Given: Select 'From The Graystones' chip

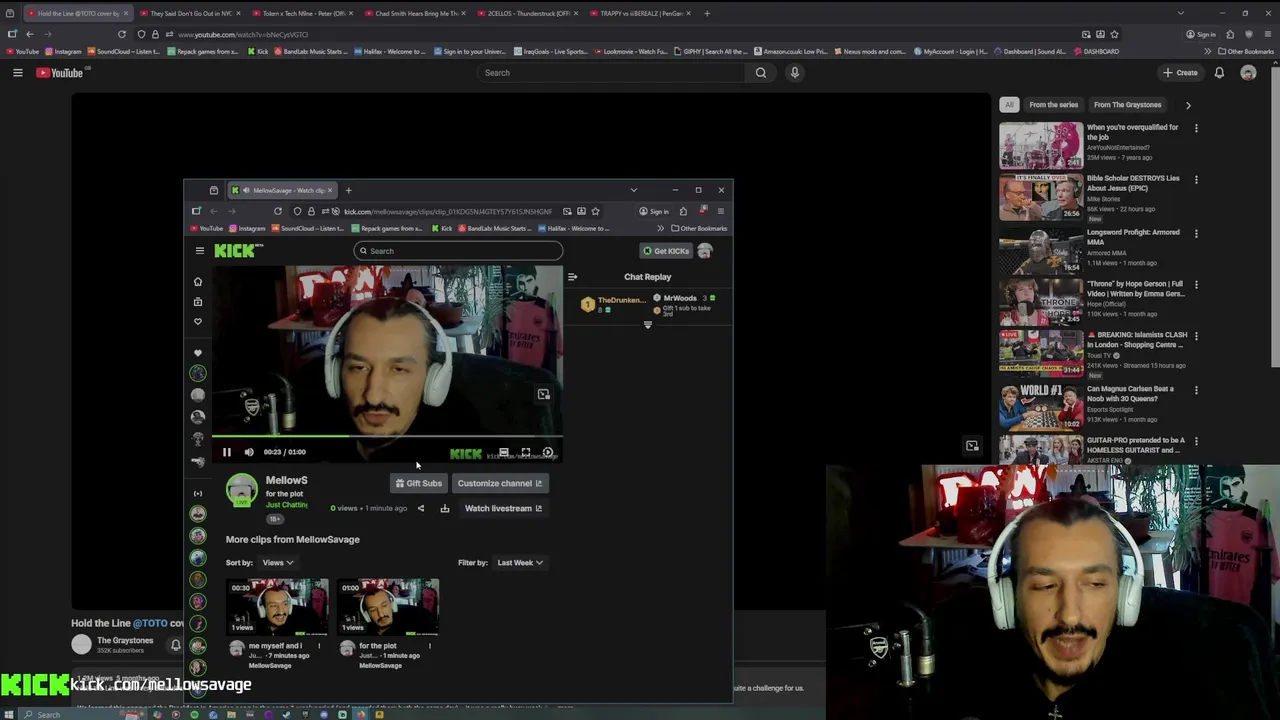Looking at the screenshot, I should (x=1127, y=105).
